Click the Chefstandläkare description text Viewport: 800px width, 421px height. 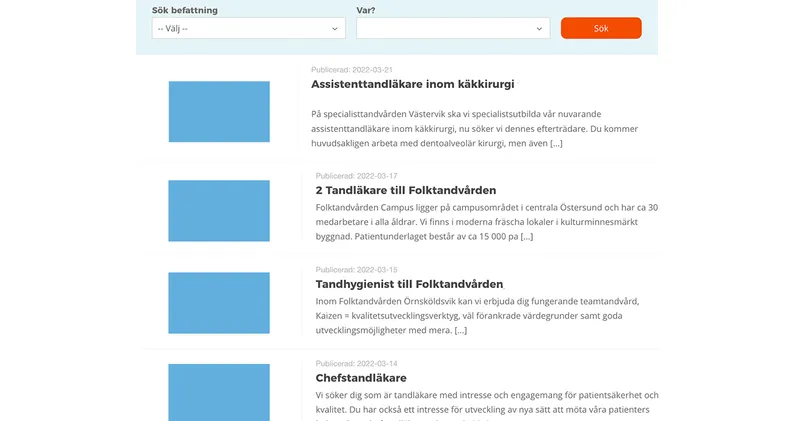click(x=487, y=406)
